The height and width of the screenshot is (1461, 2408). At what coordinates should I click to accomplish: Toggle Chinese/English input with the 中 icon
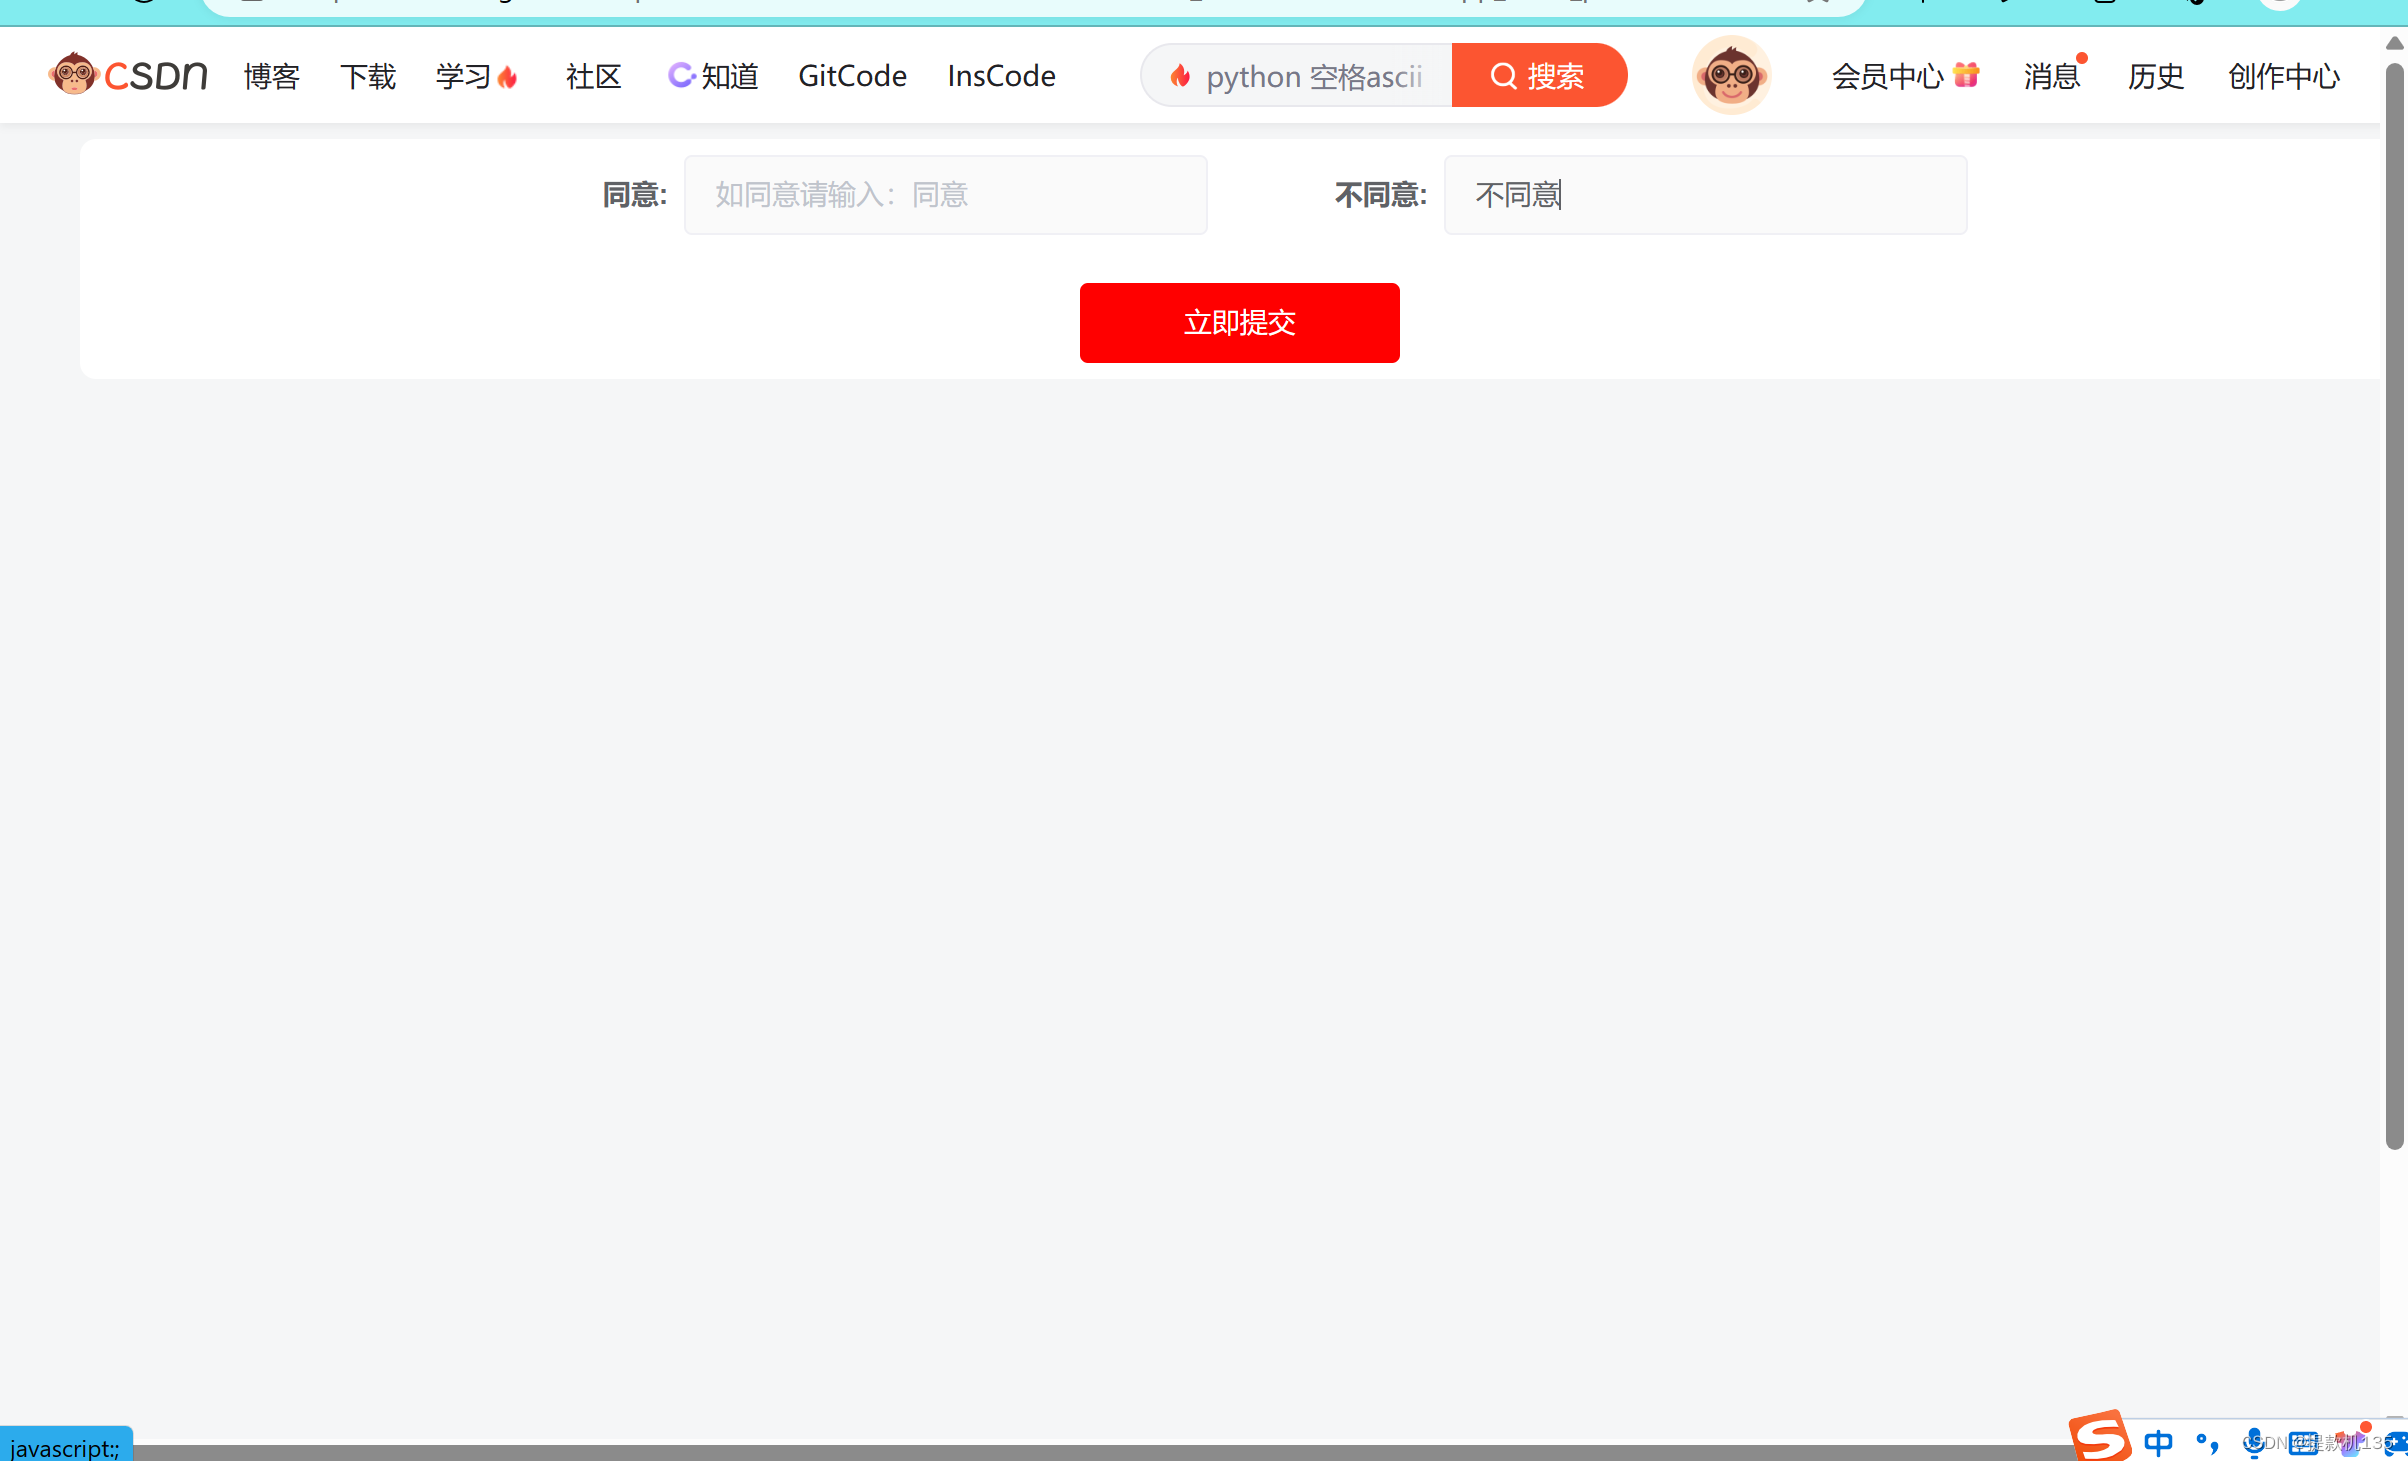[2158, 1443]
